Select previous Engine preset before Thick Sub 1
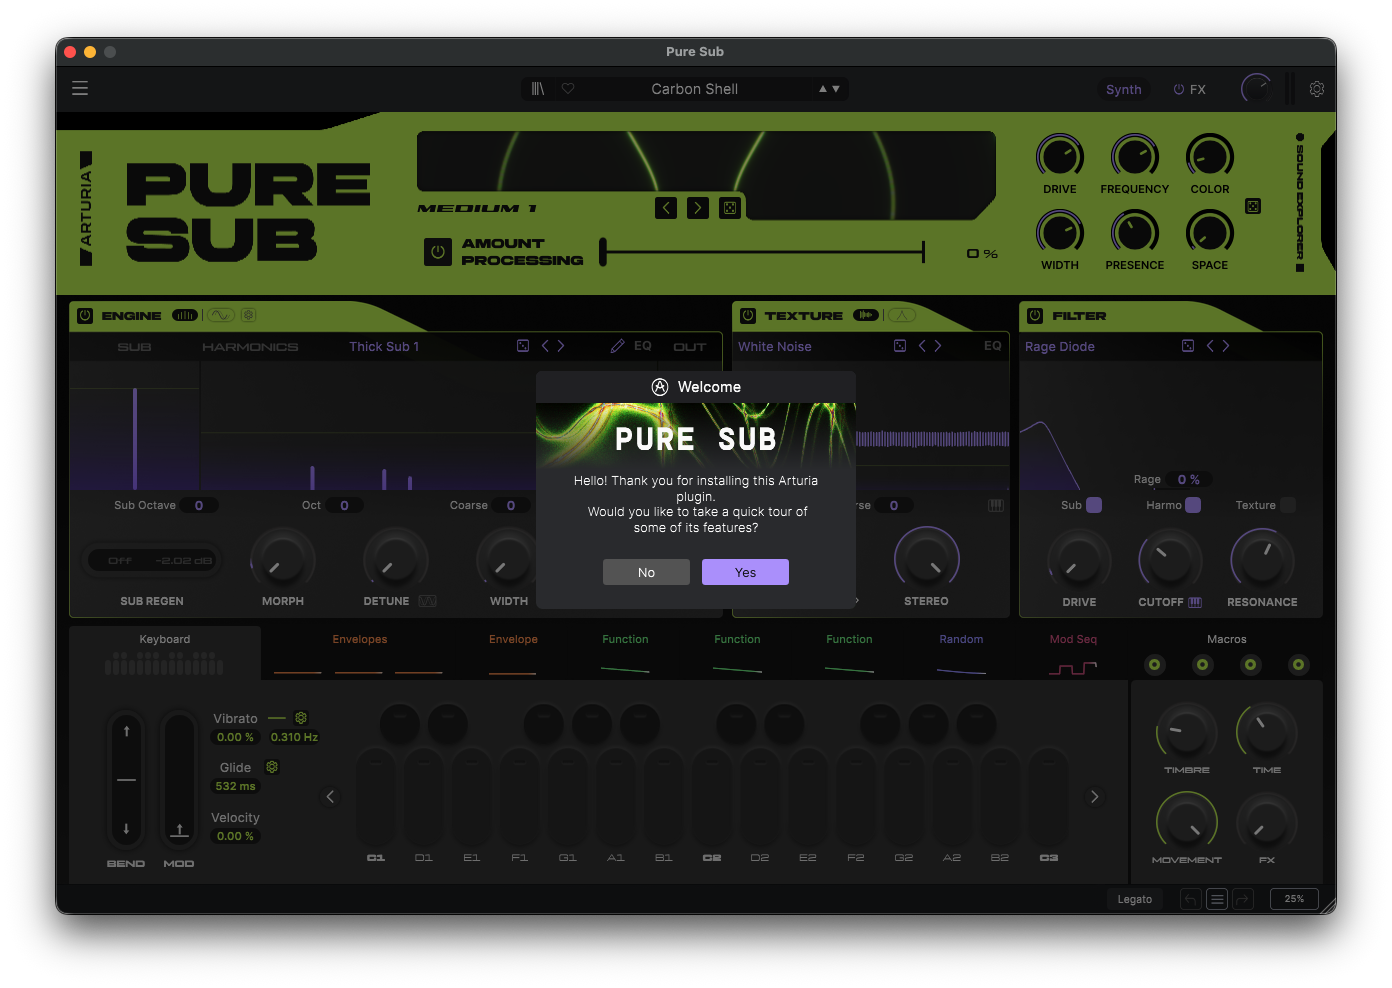 coord(545,346)
